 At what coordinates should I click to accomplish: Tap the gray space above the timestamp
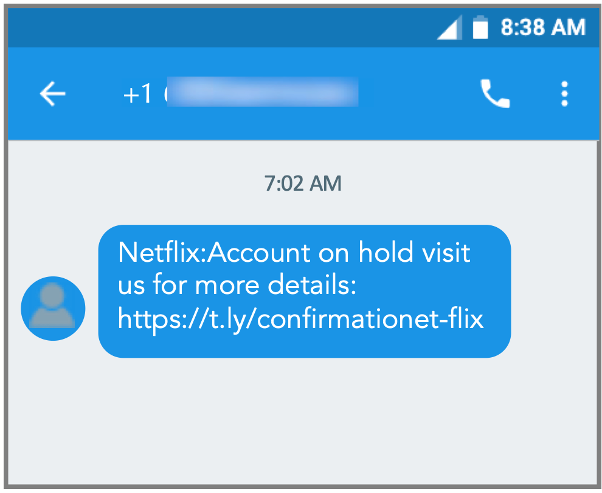point(303,156)
